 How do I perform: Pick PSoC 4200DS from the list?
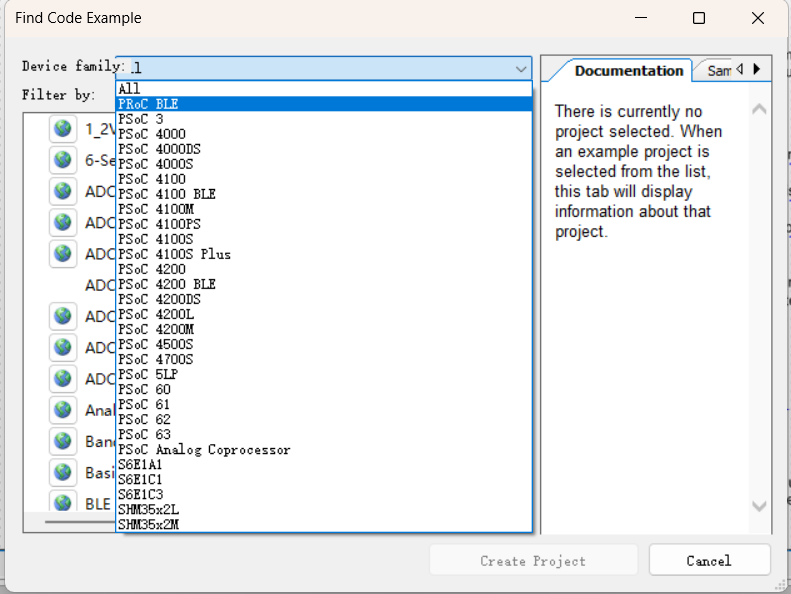pyautogui.click(x=324, y=299)
